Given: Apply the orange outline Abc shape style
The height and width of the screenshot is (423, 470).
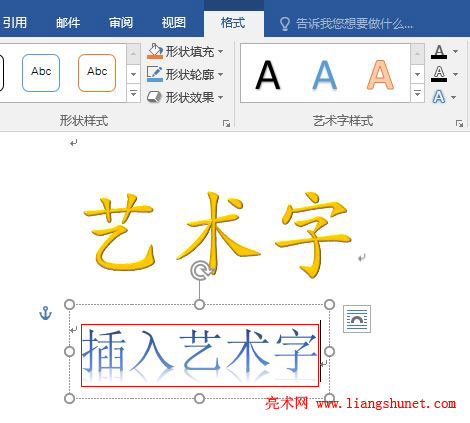Looking at the screenshot, I should click(x=97, y=73).
